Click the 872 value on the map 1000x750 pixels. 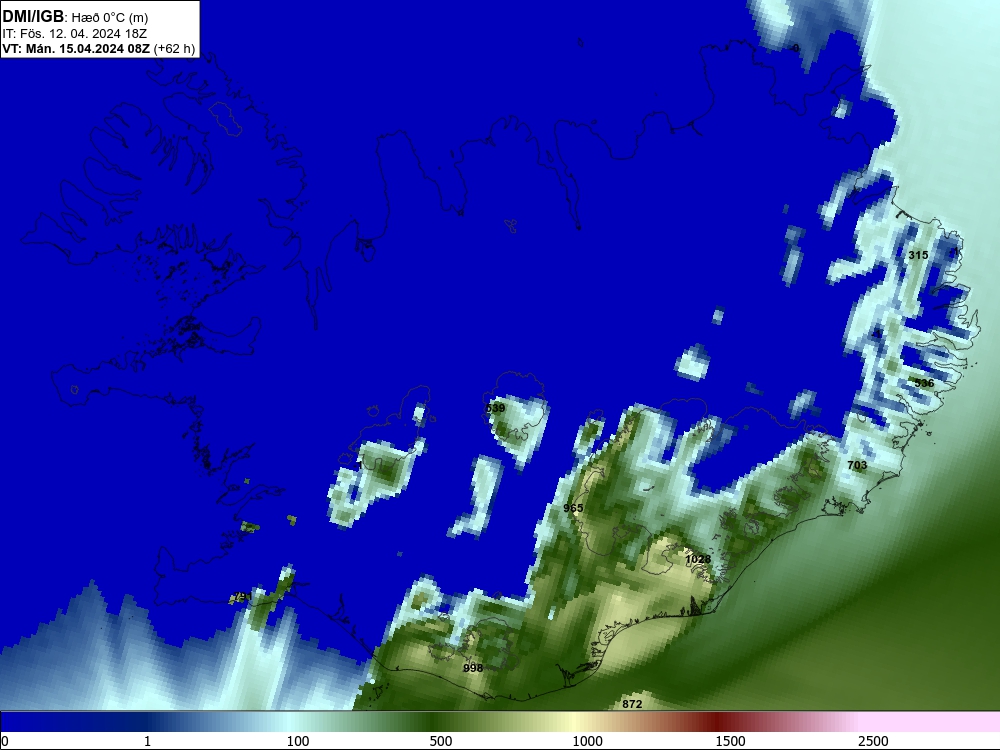click(x=632, y=704)
